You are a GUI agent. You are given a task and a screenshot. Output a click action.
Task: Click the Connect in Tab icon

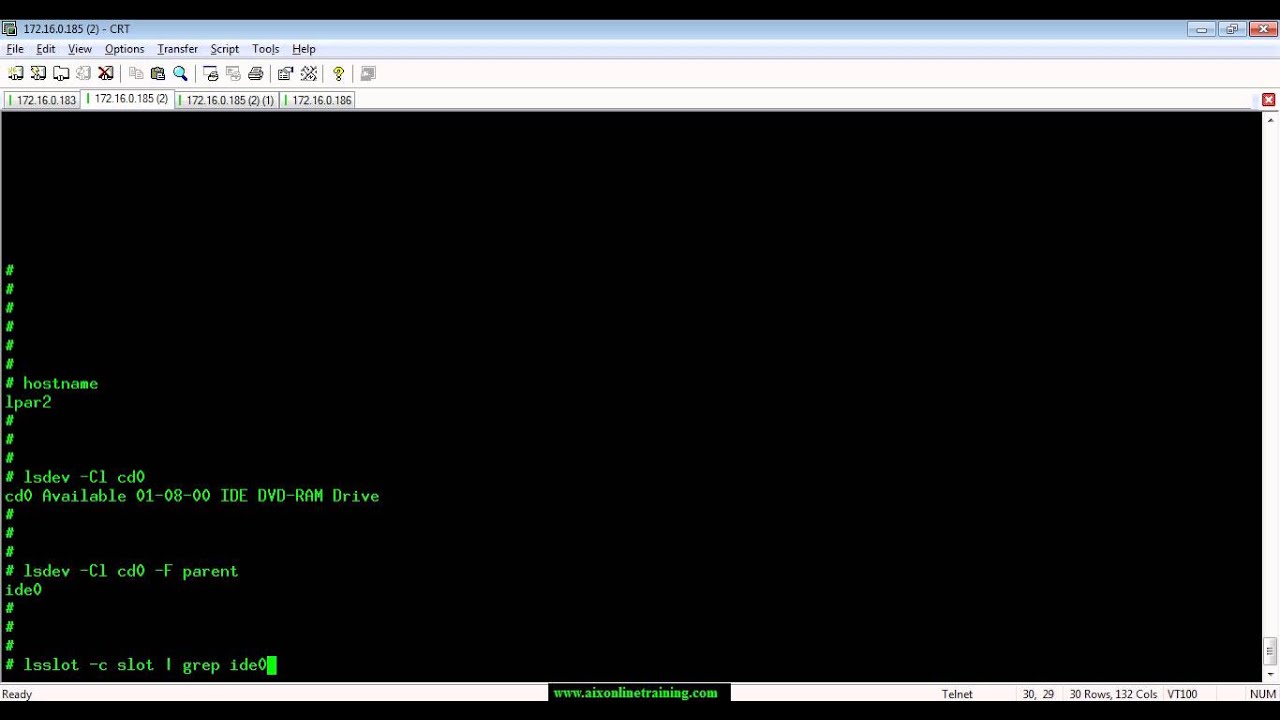pos(61,73)
